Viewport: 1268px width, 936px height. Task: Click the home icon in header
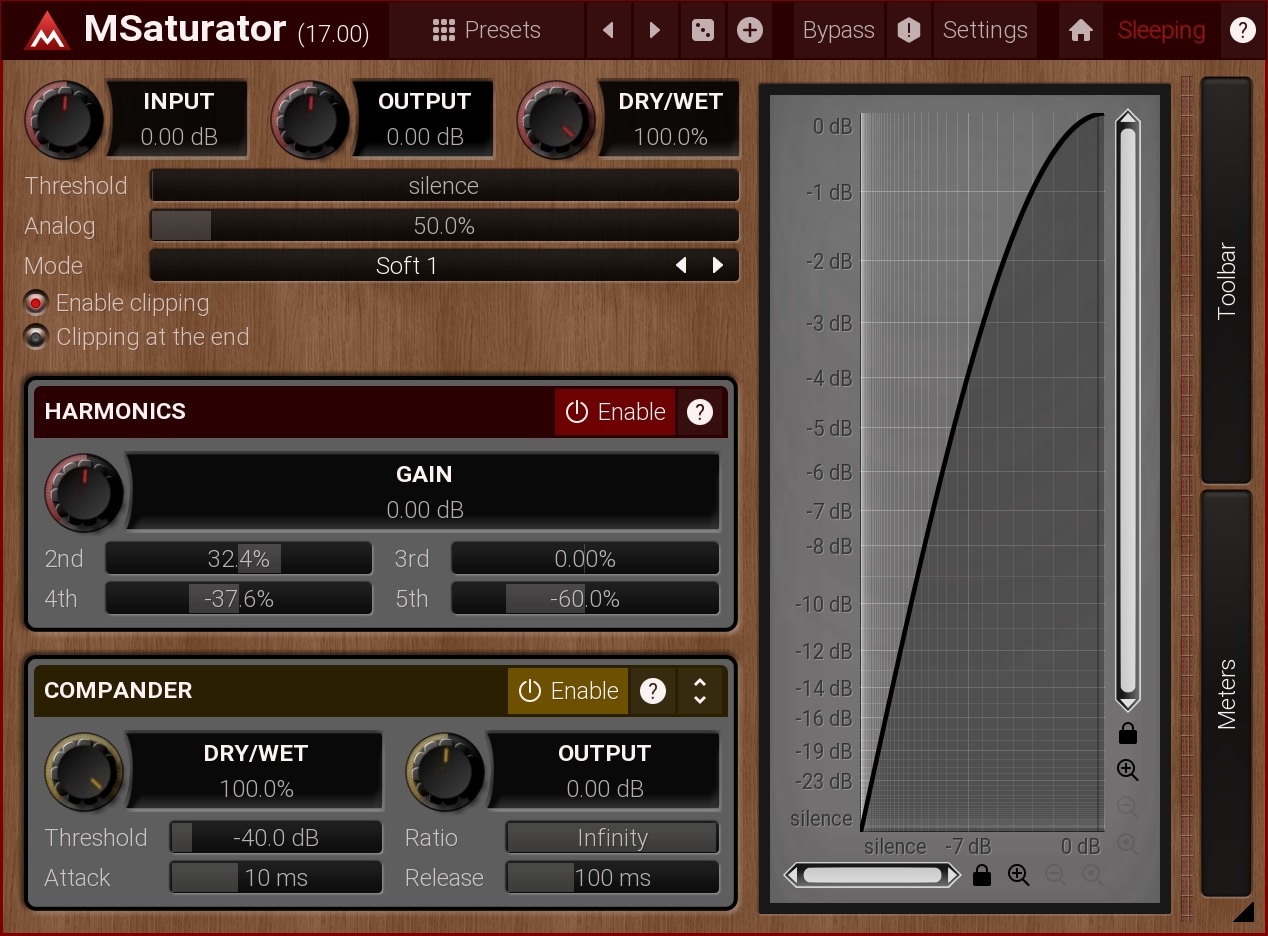[x=1080, y=31]
